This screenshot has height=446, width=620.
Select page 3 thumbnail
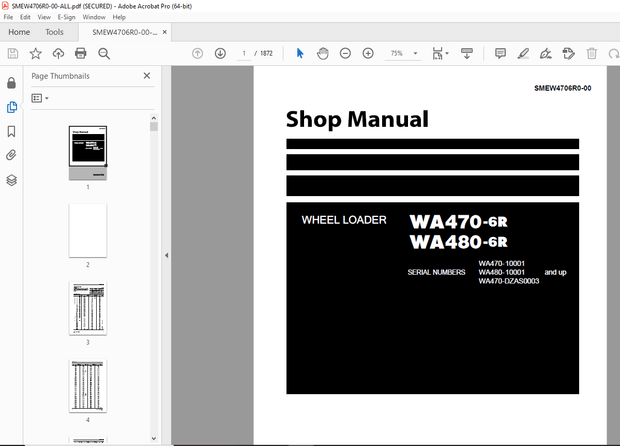click(88, 308)
